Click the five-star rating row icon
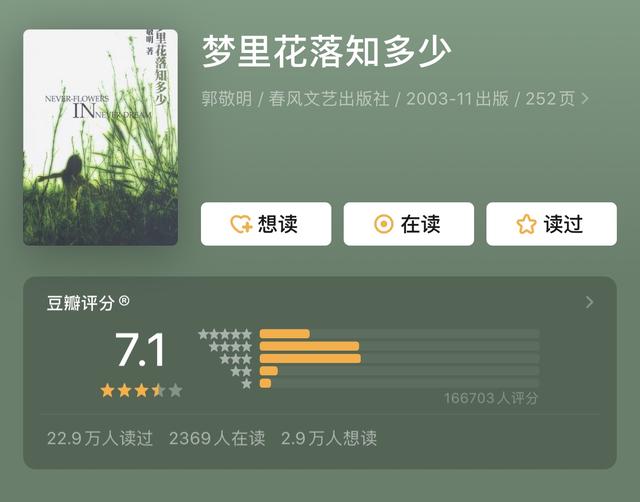 [225, 334]
